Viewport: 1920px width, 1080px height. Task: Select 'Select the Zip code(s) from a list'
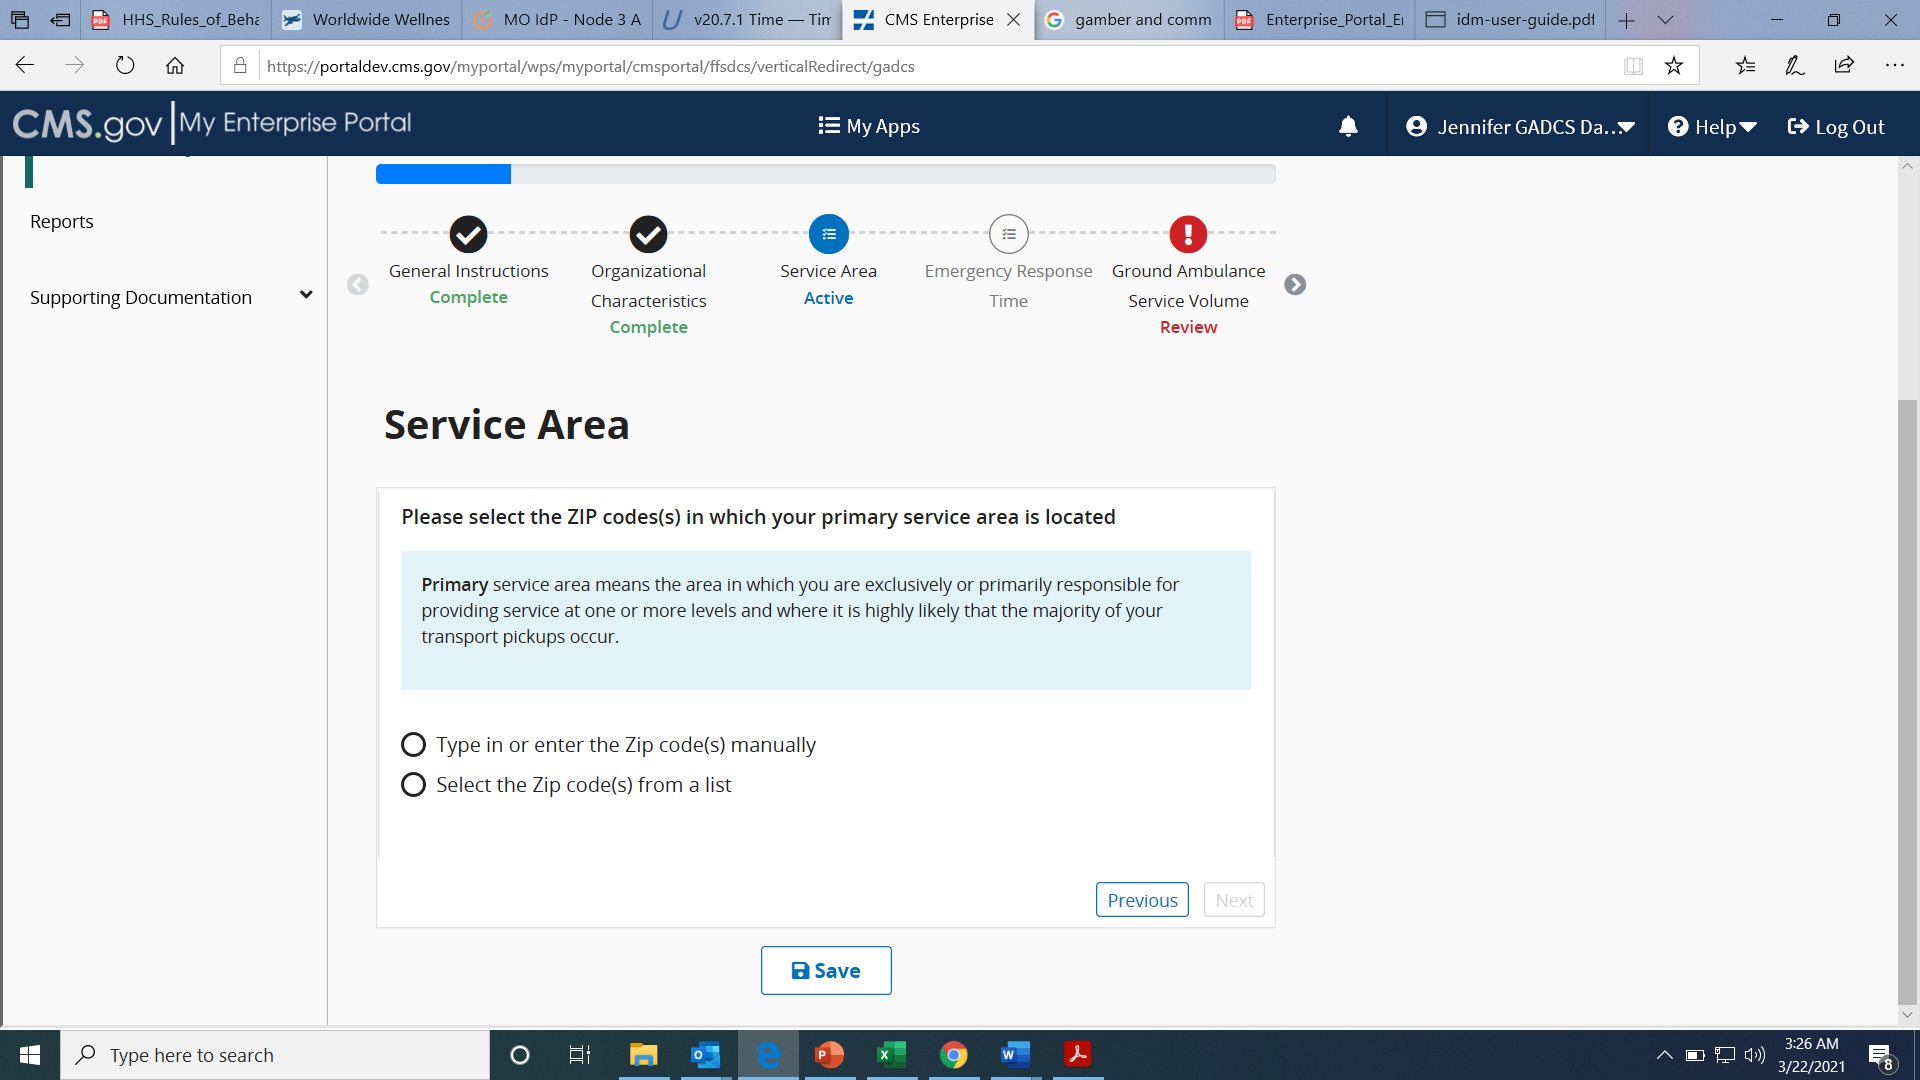tap(413, 785)
